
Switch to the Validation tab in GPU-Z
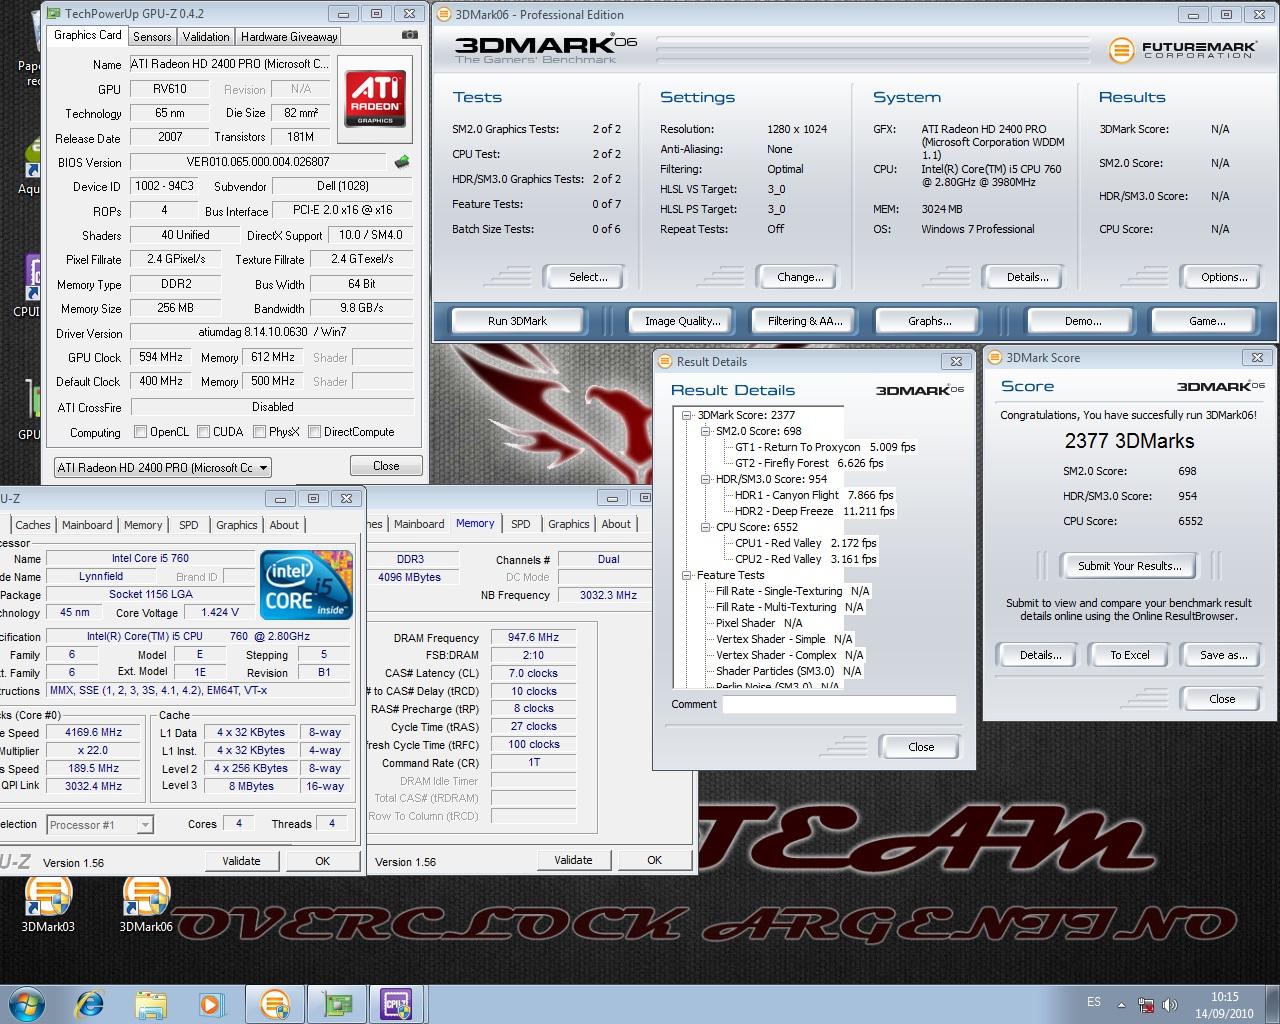[206, 37]
